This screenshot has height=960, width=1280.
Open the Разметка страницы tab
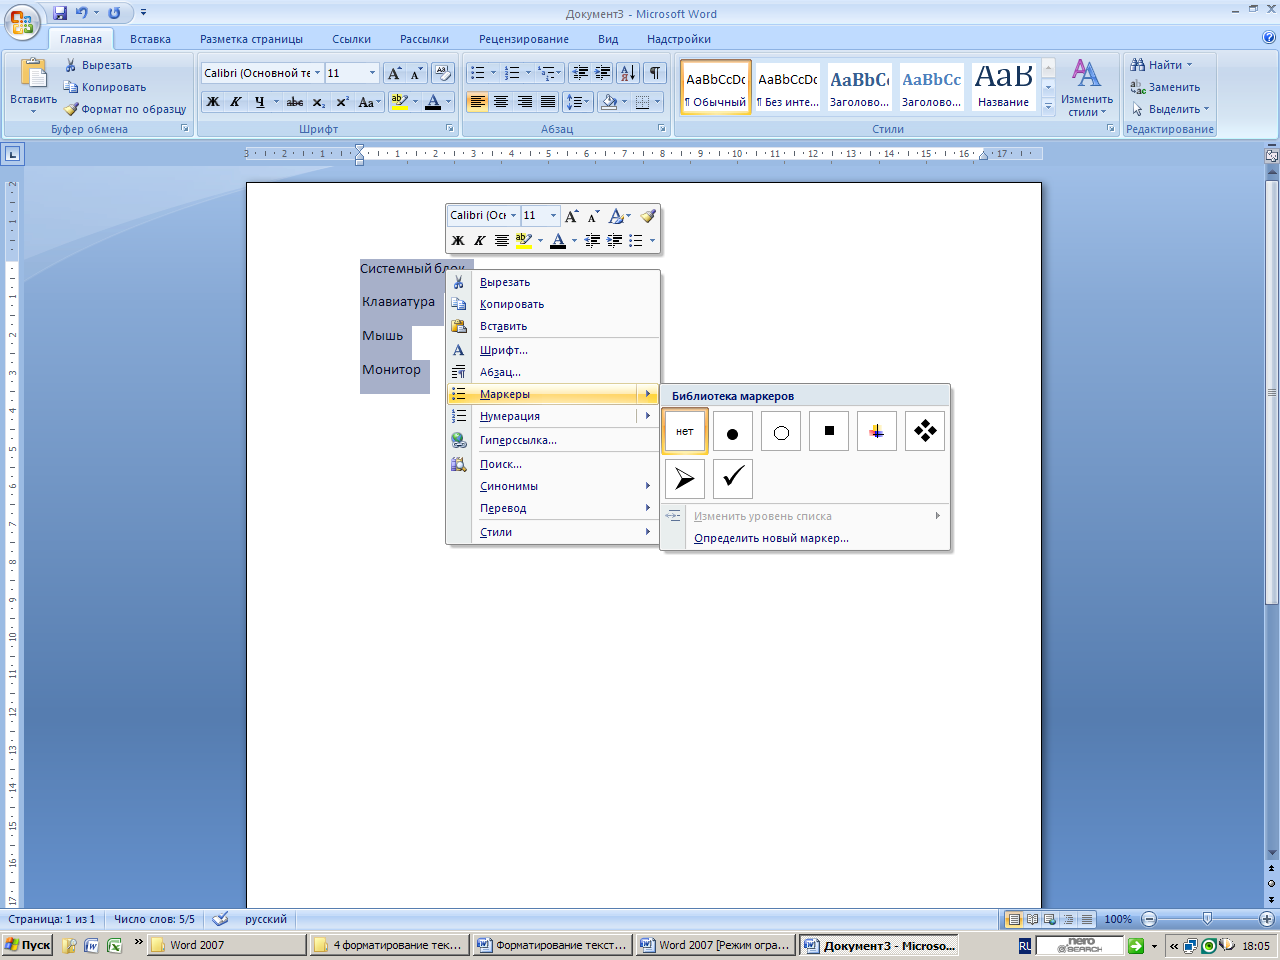coord(251,39)
